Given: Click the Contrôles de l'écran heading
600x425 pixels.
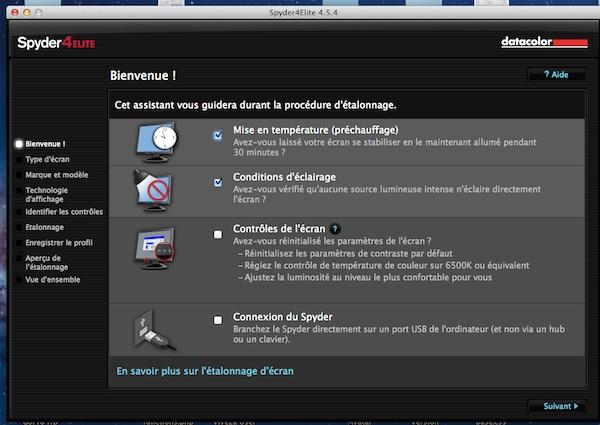Looking at the screenshot, I should (279, 229).
